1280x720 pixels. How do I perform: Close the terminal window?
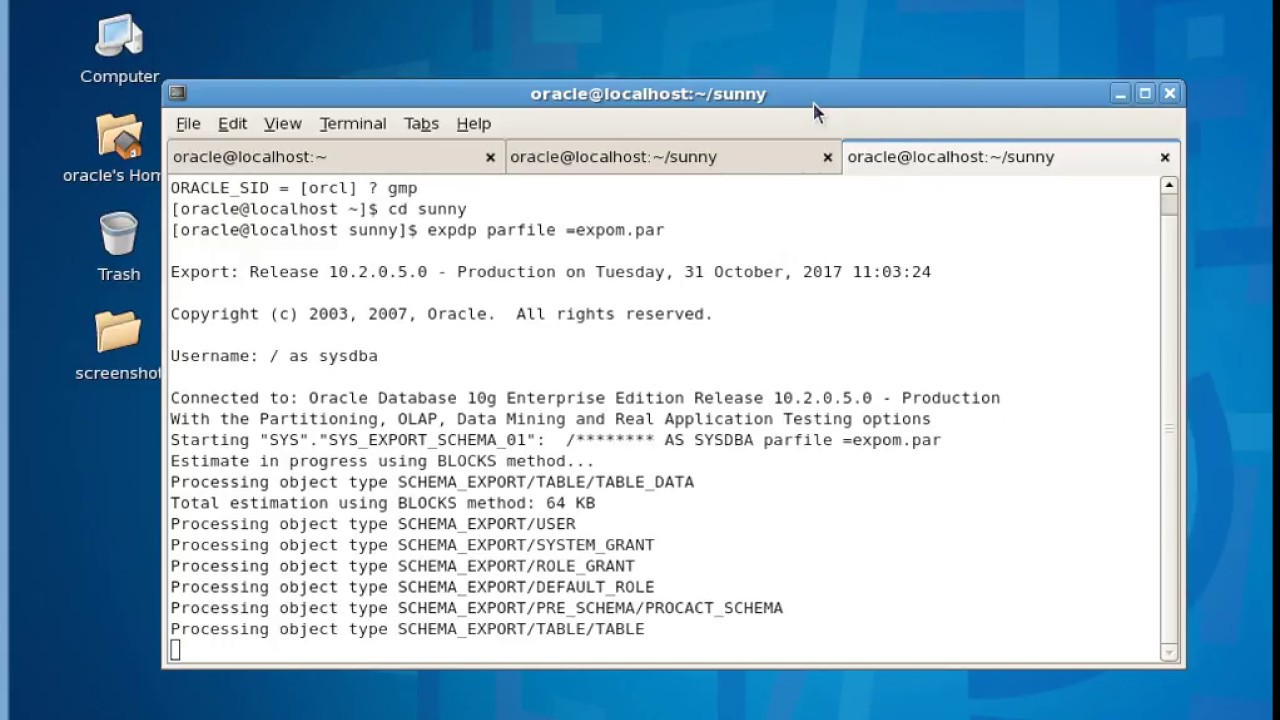tap(1170, 93)
